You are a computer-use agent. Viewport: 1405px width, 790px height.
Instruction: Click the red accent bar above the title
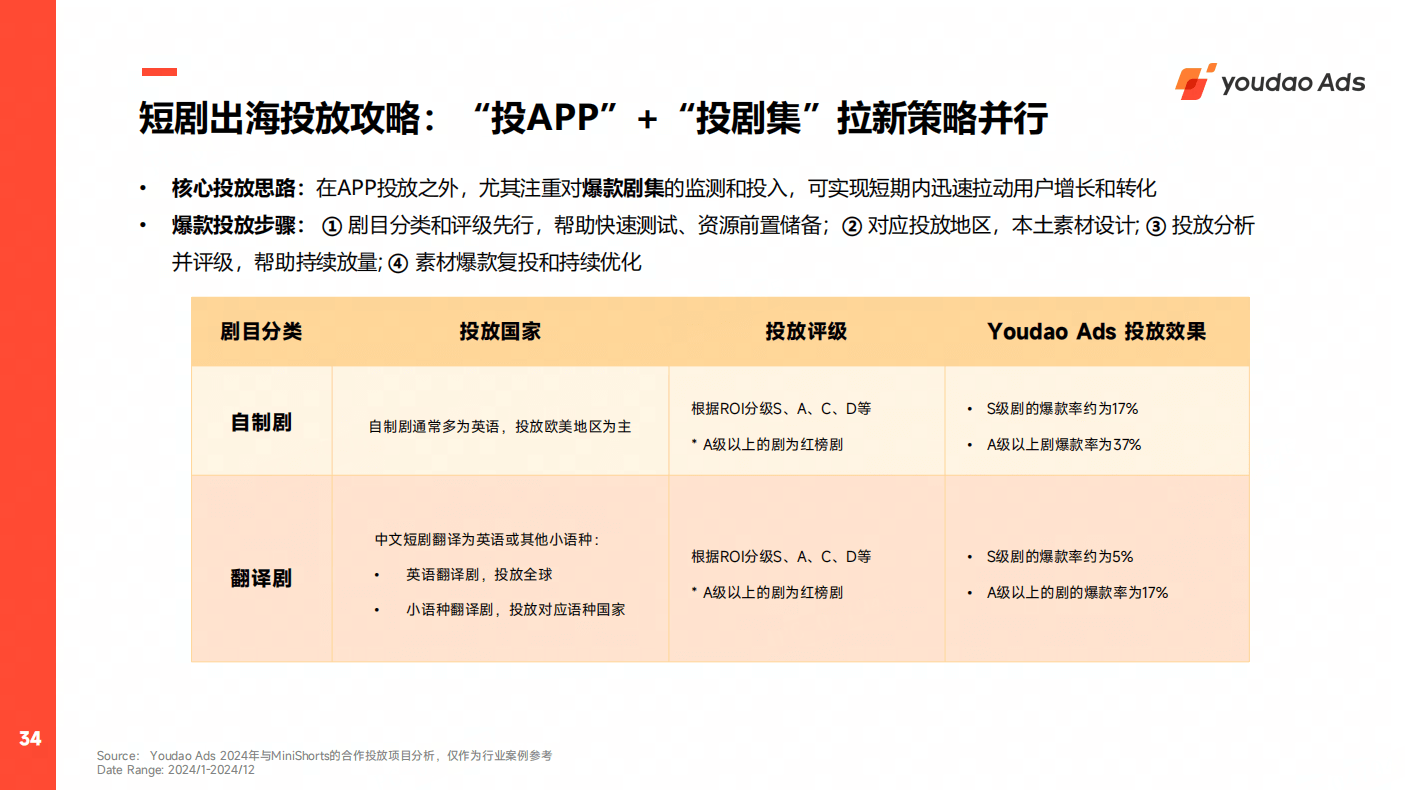(x=159, y=72)
